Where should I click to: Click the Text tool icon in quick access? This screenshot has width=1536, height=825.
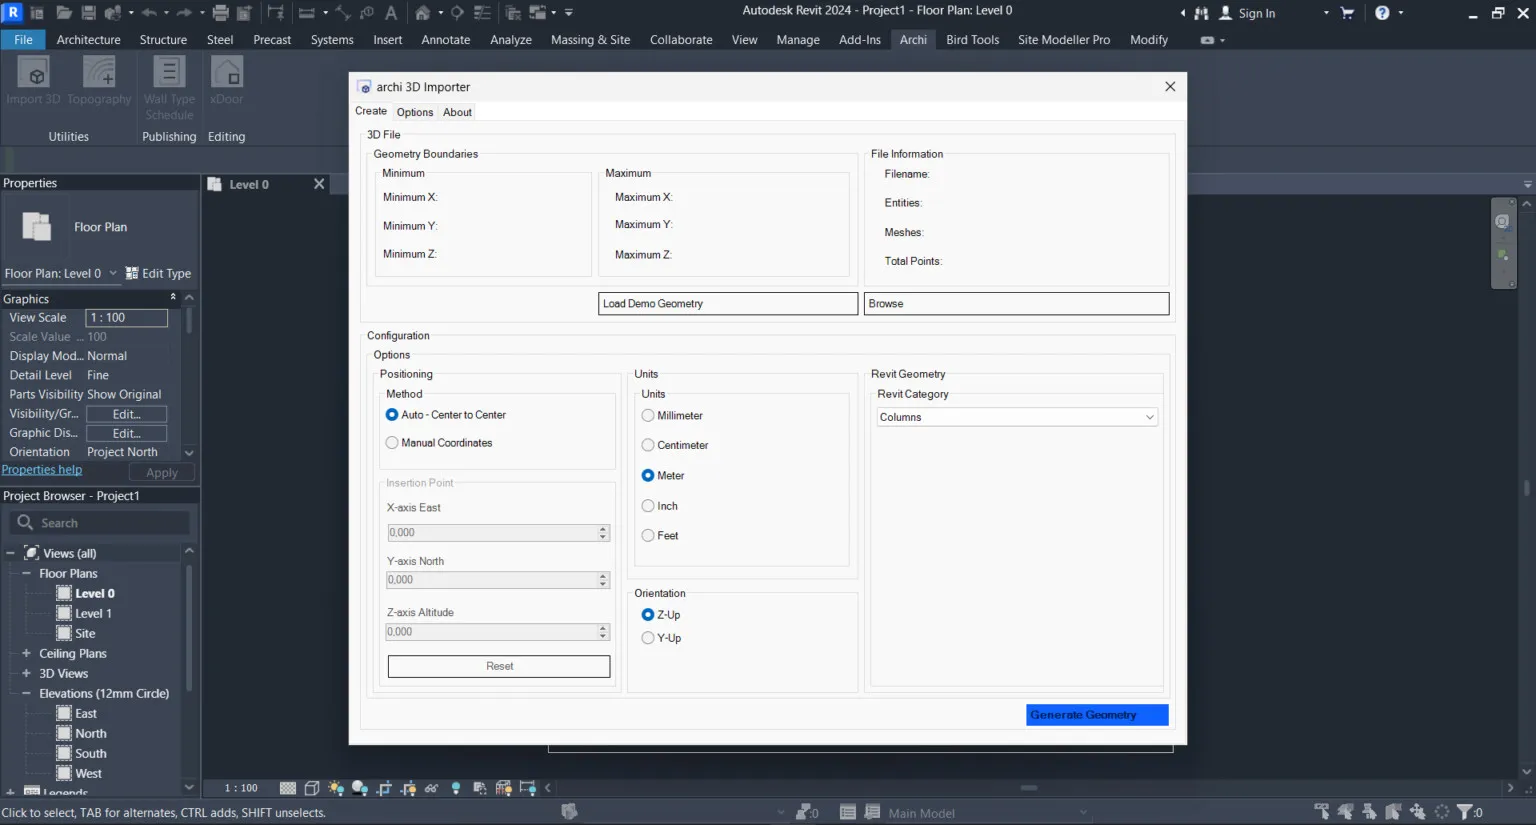(391, 13)
